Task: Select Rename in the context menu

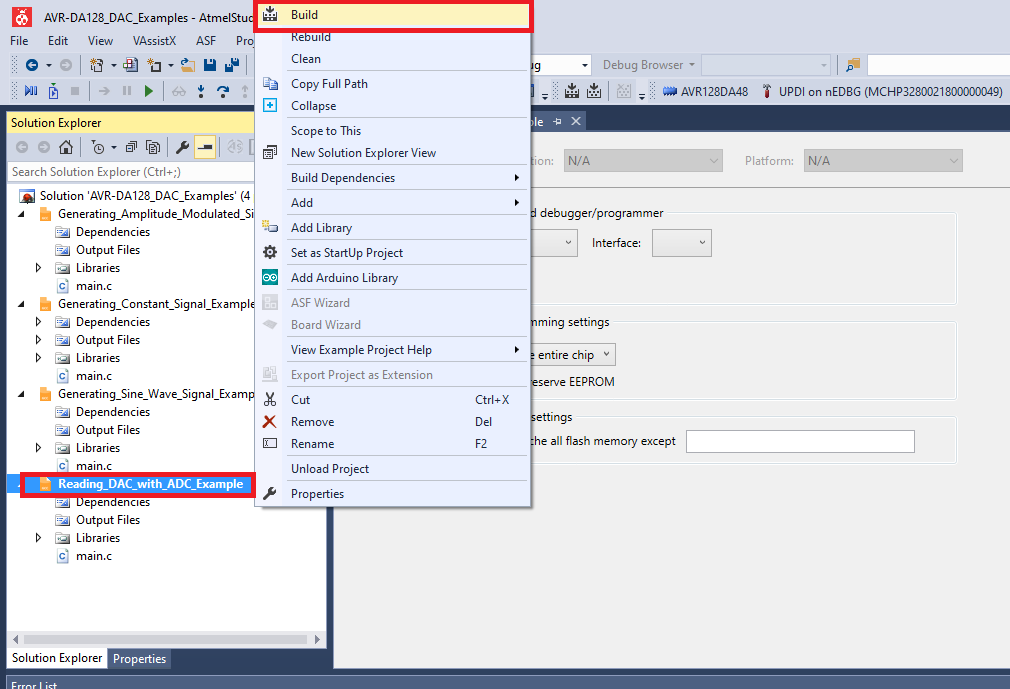Action: coord(393,444)
